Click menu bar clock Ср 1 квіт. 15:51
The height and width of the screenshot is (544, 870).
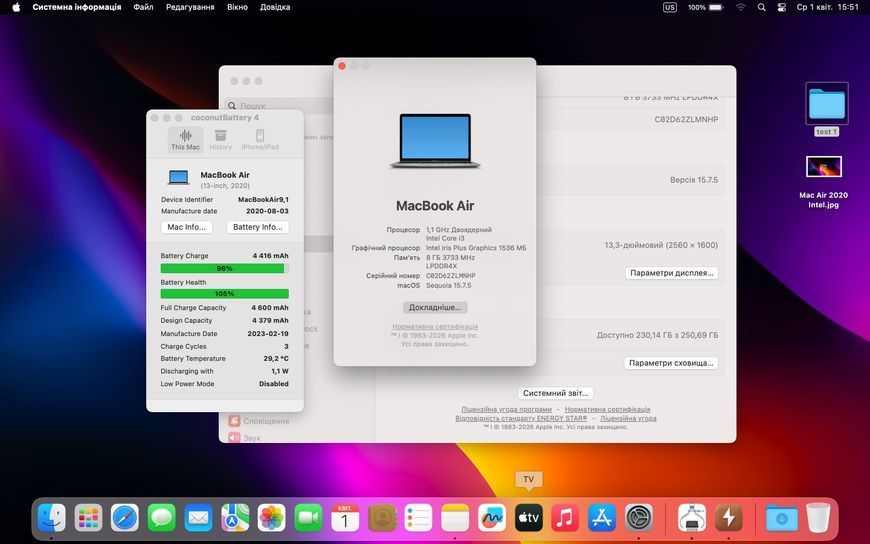point(827,7)
